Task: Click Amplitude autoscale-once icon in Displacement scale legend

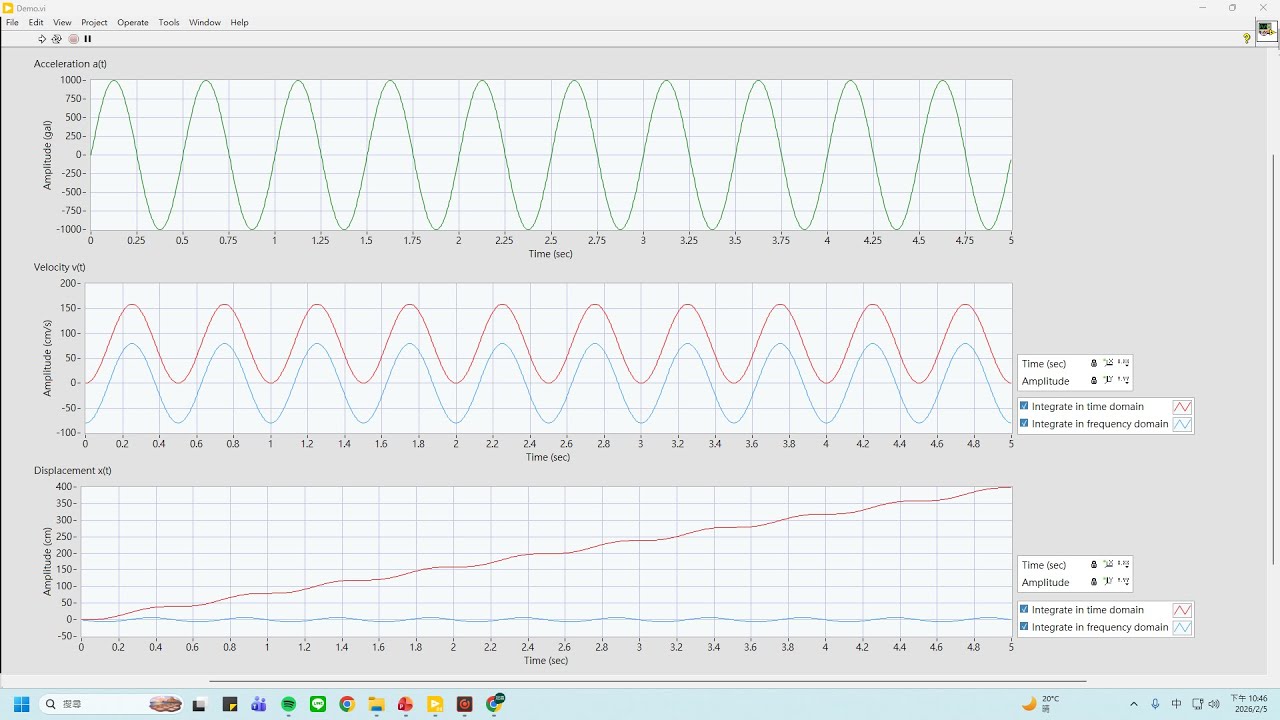Action: tap(1108, 581)
